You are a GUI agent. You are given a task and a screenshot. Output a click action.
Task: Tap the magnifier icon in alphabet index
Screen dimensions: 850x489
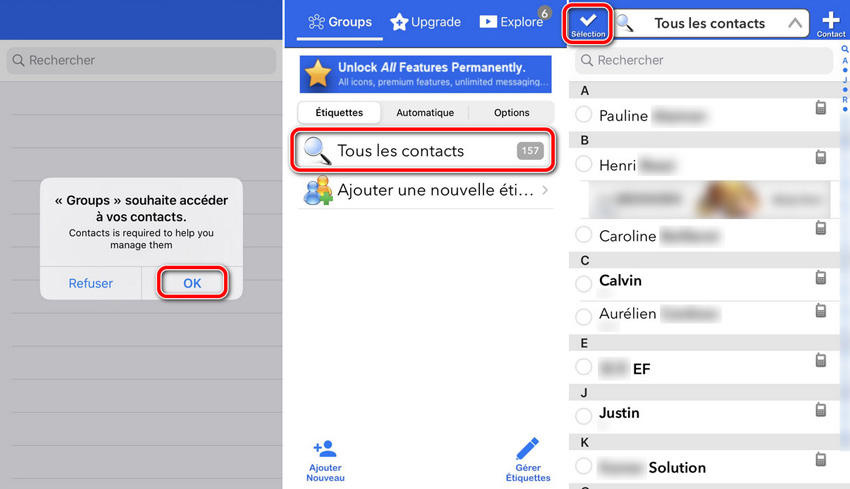845,49
